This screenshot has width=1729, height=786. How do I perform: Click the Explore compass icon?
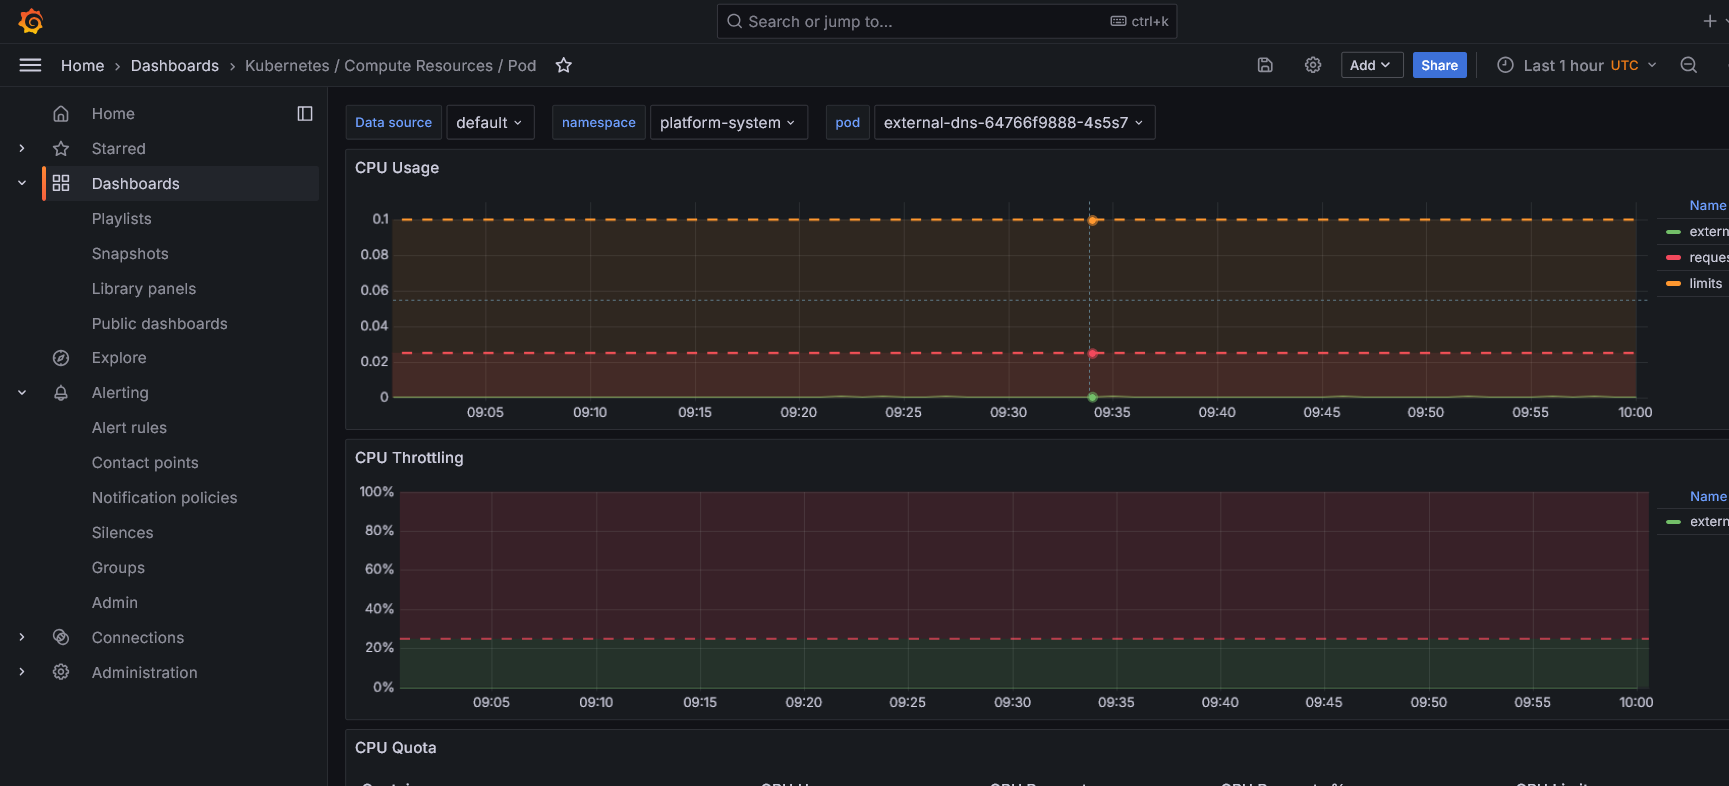pyautogui.click(x=61, y=358)
